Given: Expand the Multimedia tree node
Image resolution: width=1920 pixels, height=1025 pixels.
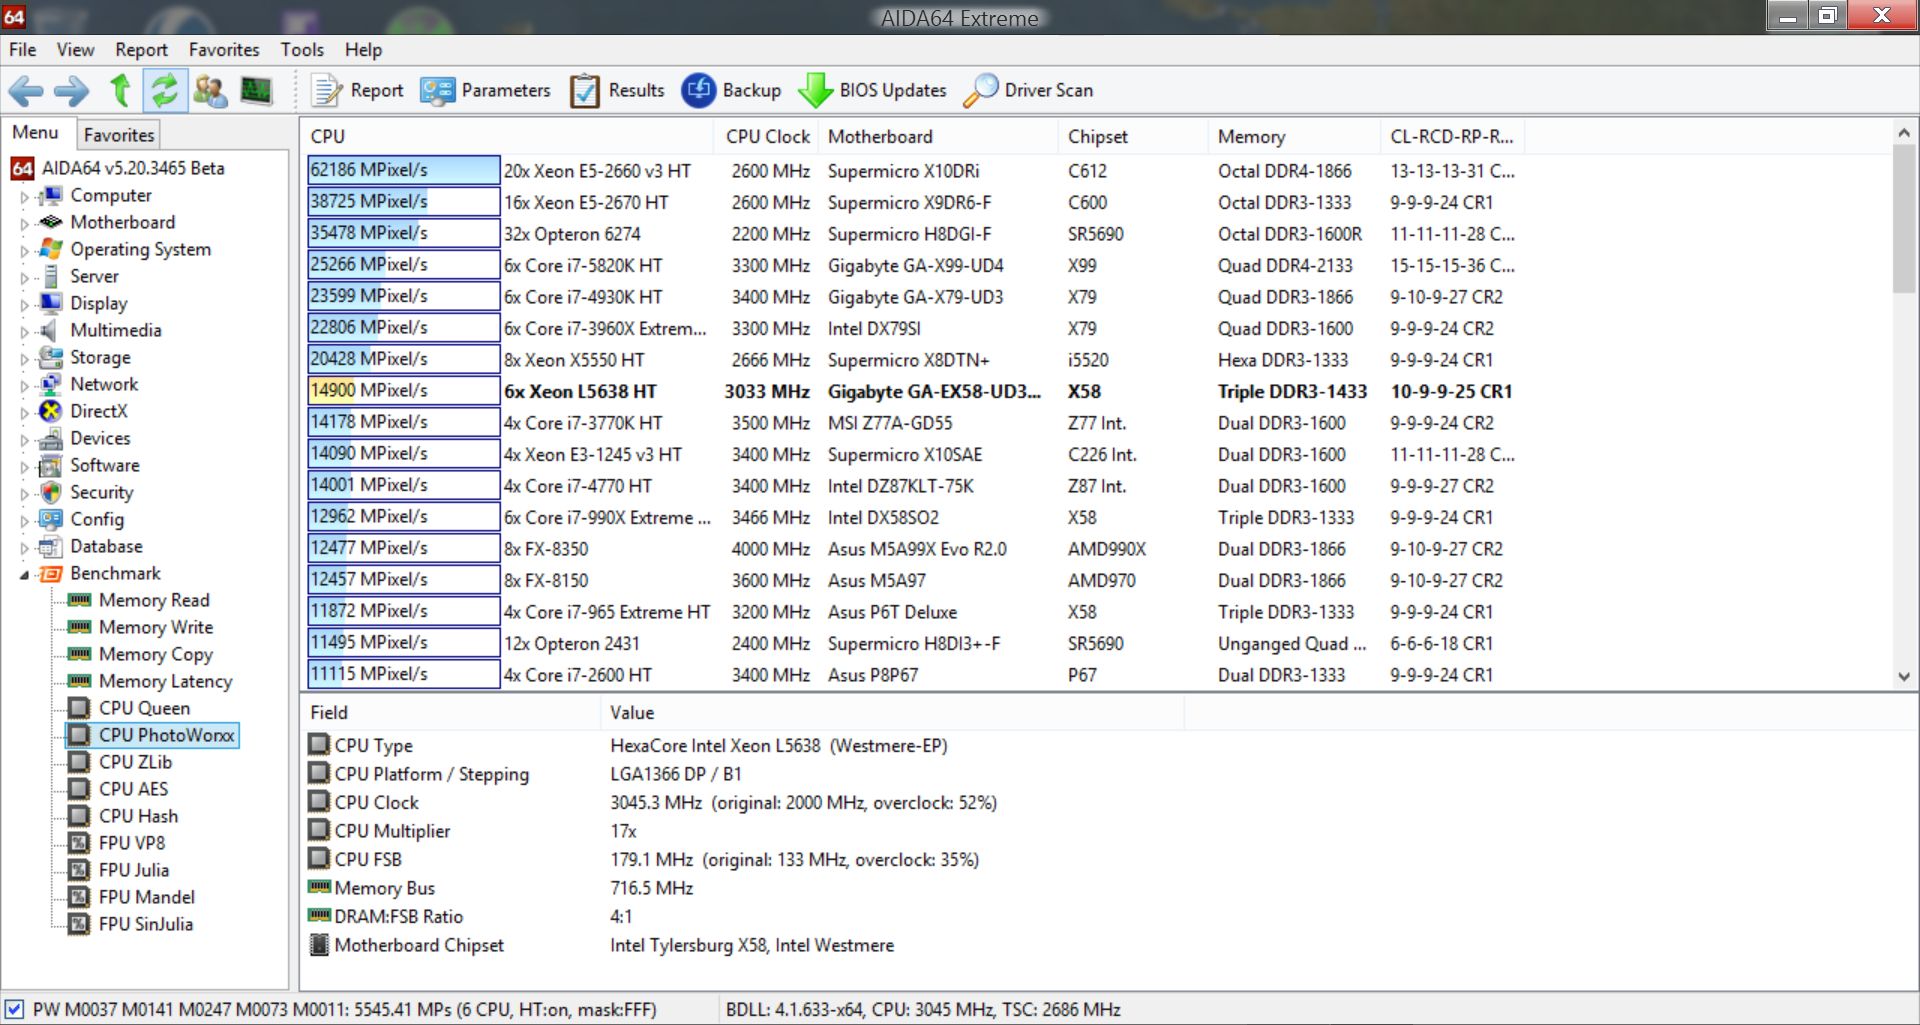Looking at the screenshot, I should pyautogui.click(x=25, y=332).
